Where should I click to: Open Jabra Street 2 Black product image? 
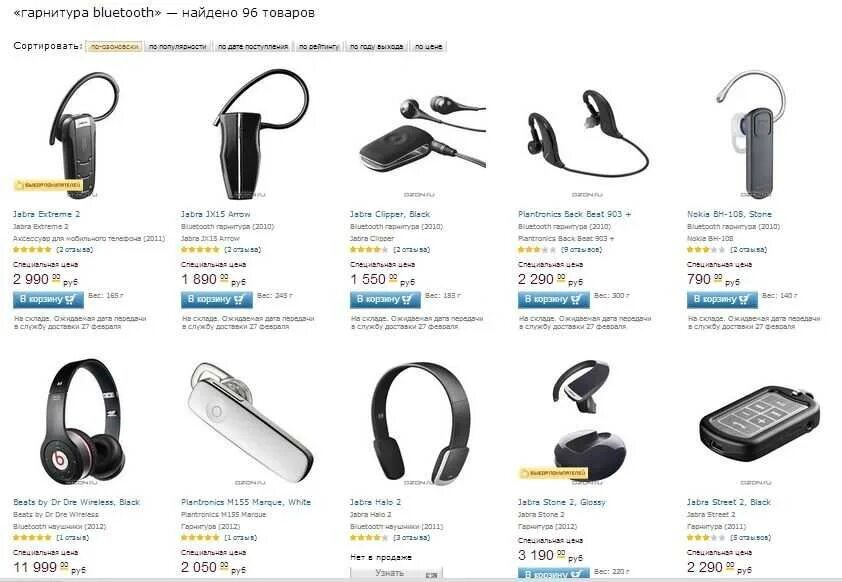[758, 423]
